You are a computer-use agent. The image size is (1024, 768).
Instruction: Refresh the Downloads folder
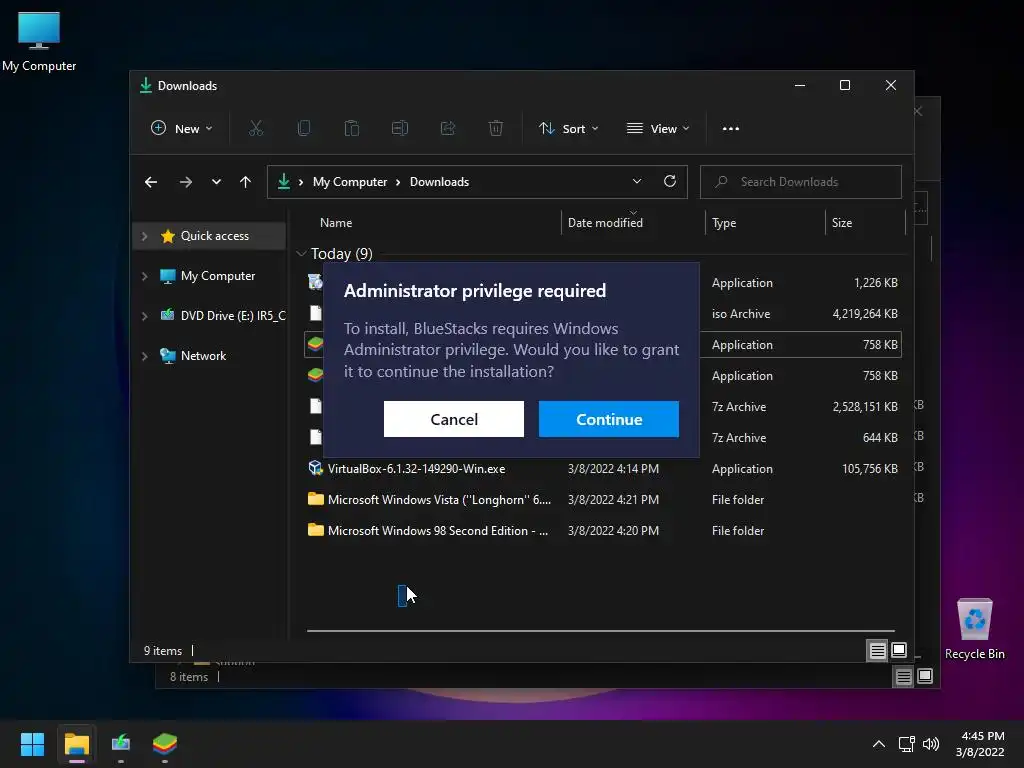669,182
